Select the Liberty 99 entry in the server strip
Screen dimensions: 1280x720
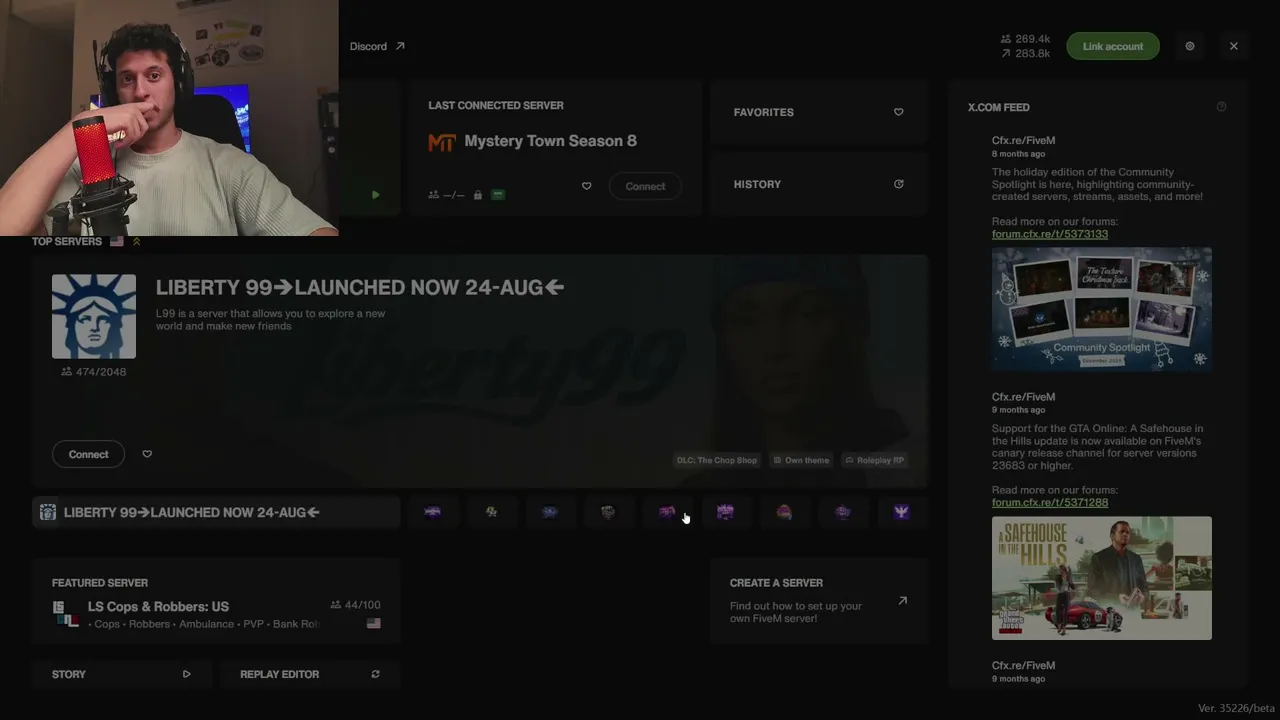point(216,512)
